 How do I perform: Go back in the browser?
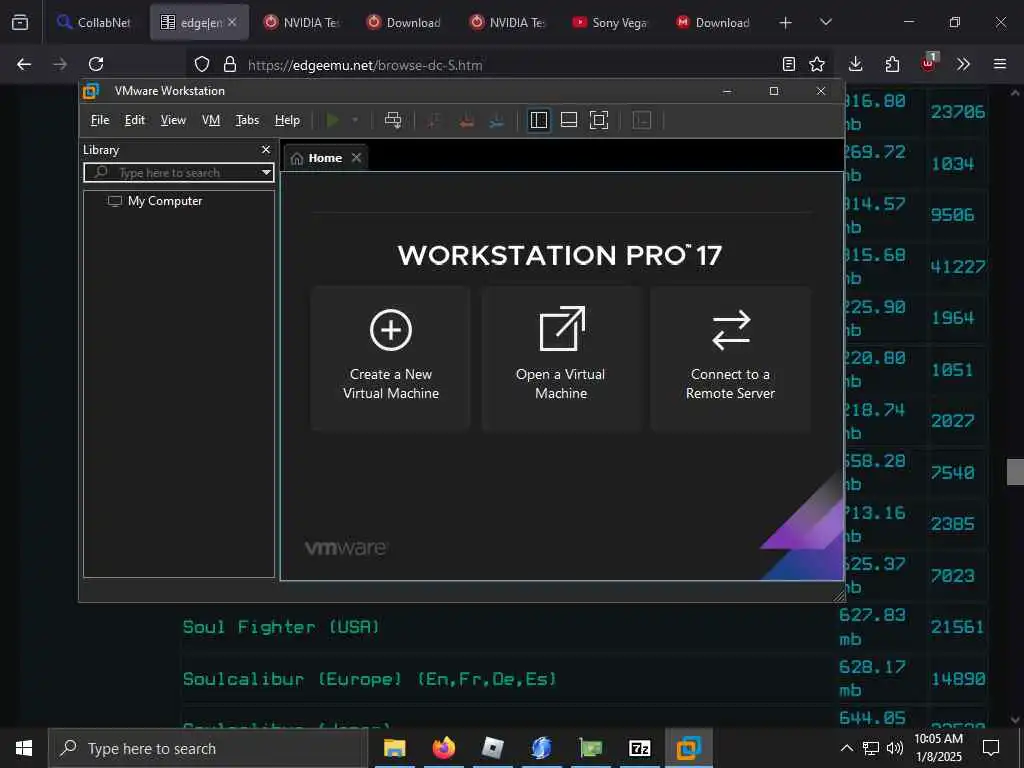coord(24,64)
